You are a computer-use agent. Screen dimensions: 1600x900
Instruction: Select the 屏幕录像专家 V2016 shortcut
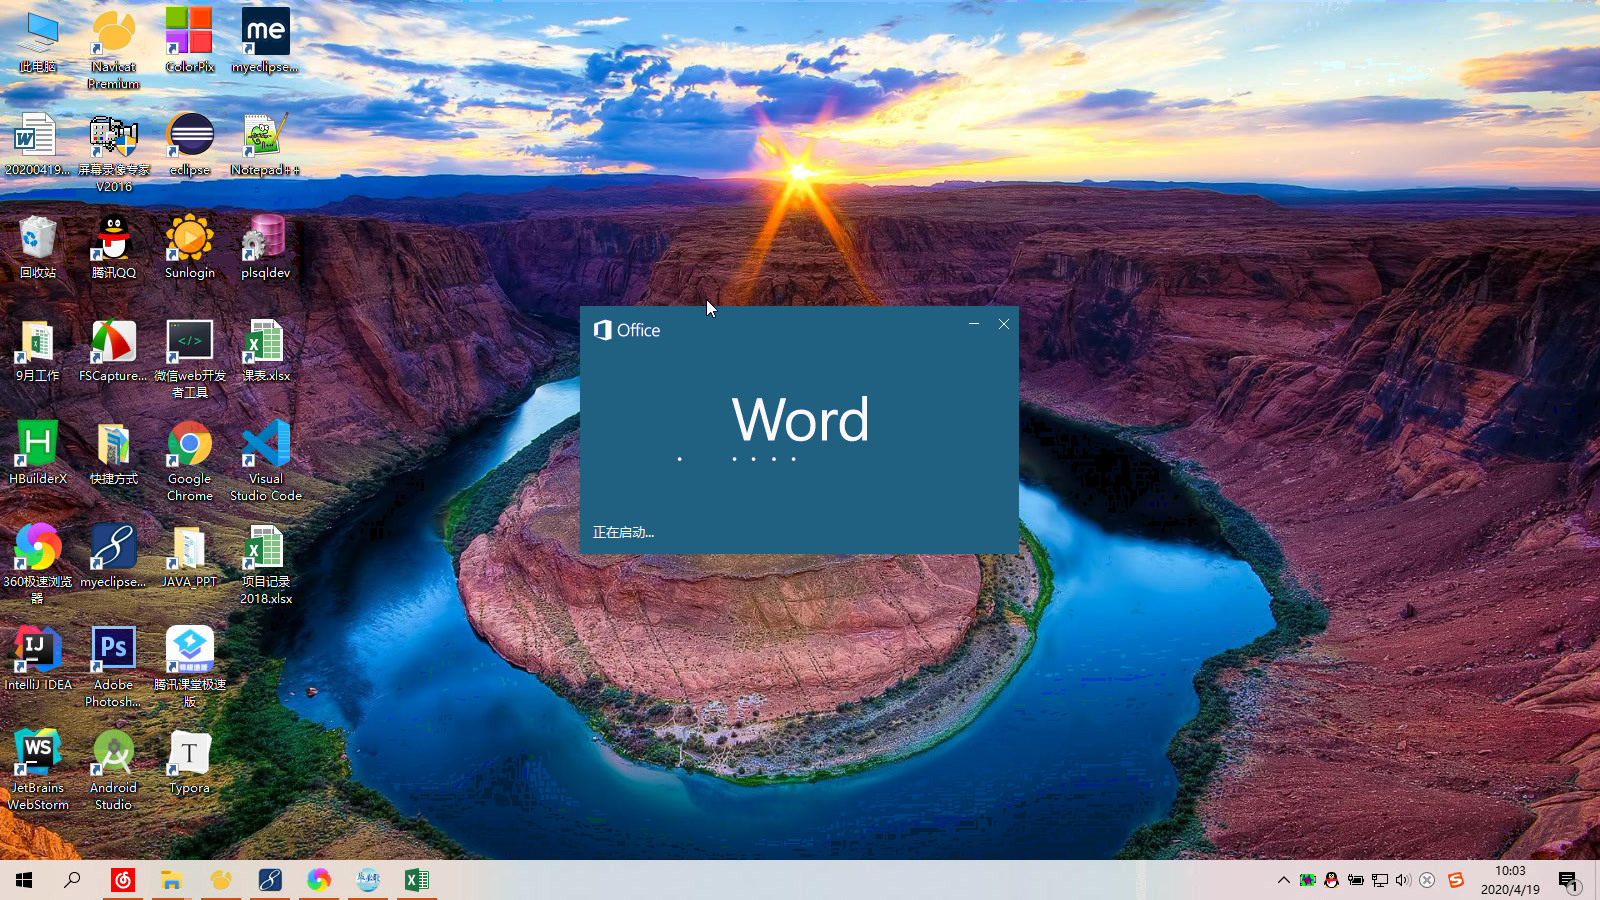[x=113, y=152]
